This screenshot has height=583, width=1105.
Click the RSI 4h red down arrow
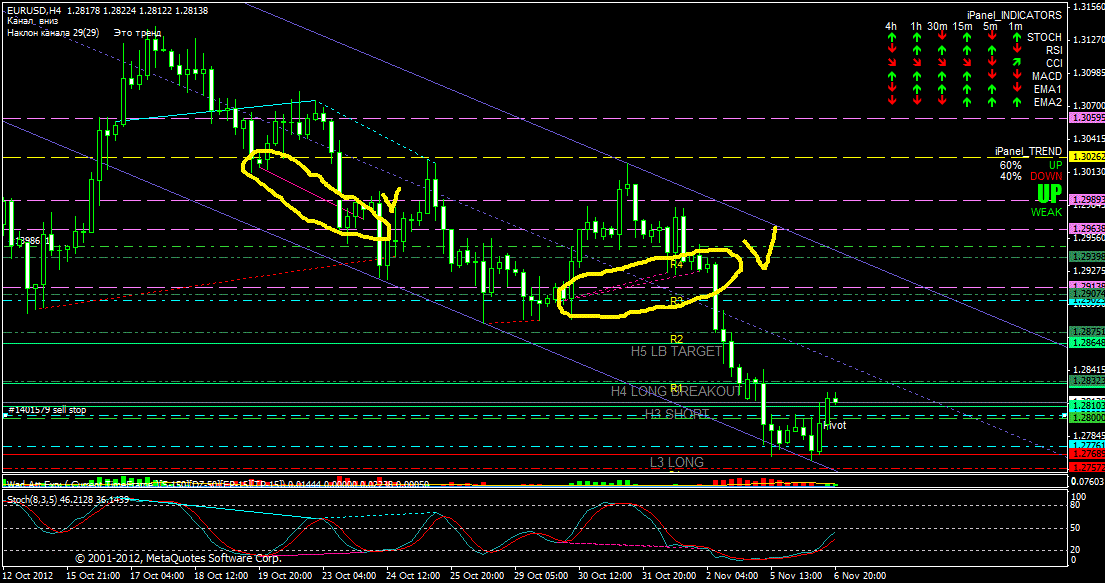(891, 50)
